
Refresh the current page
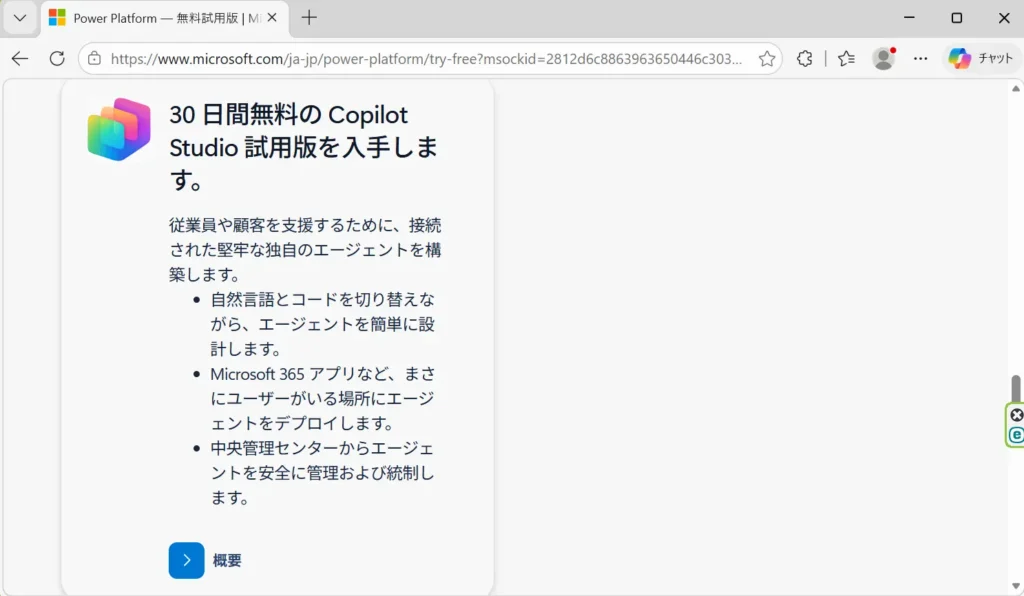point(57,59)
